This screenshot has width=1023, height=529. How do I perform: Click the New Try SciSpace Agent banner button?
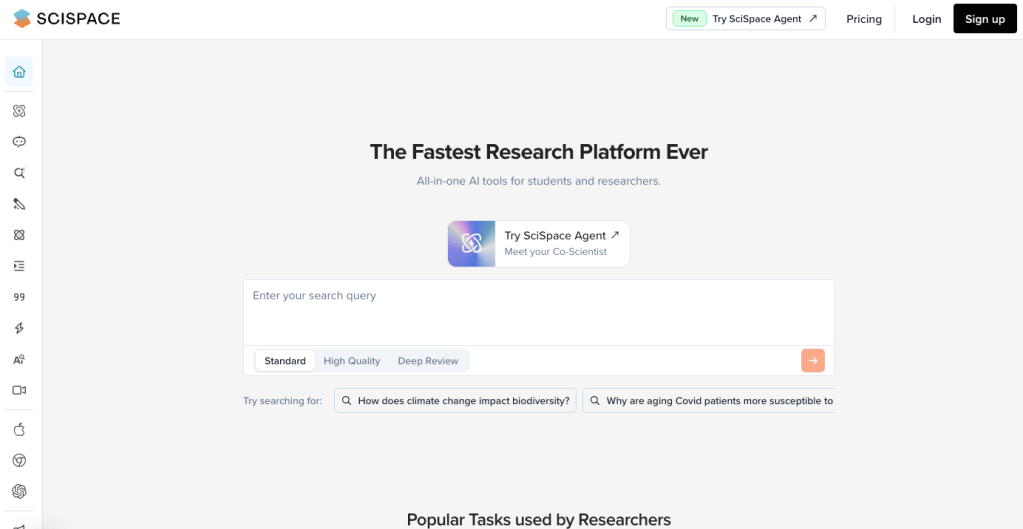point(746,19)
